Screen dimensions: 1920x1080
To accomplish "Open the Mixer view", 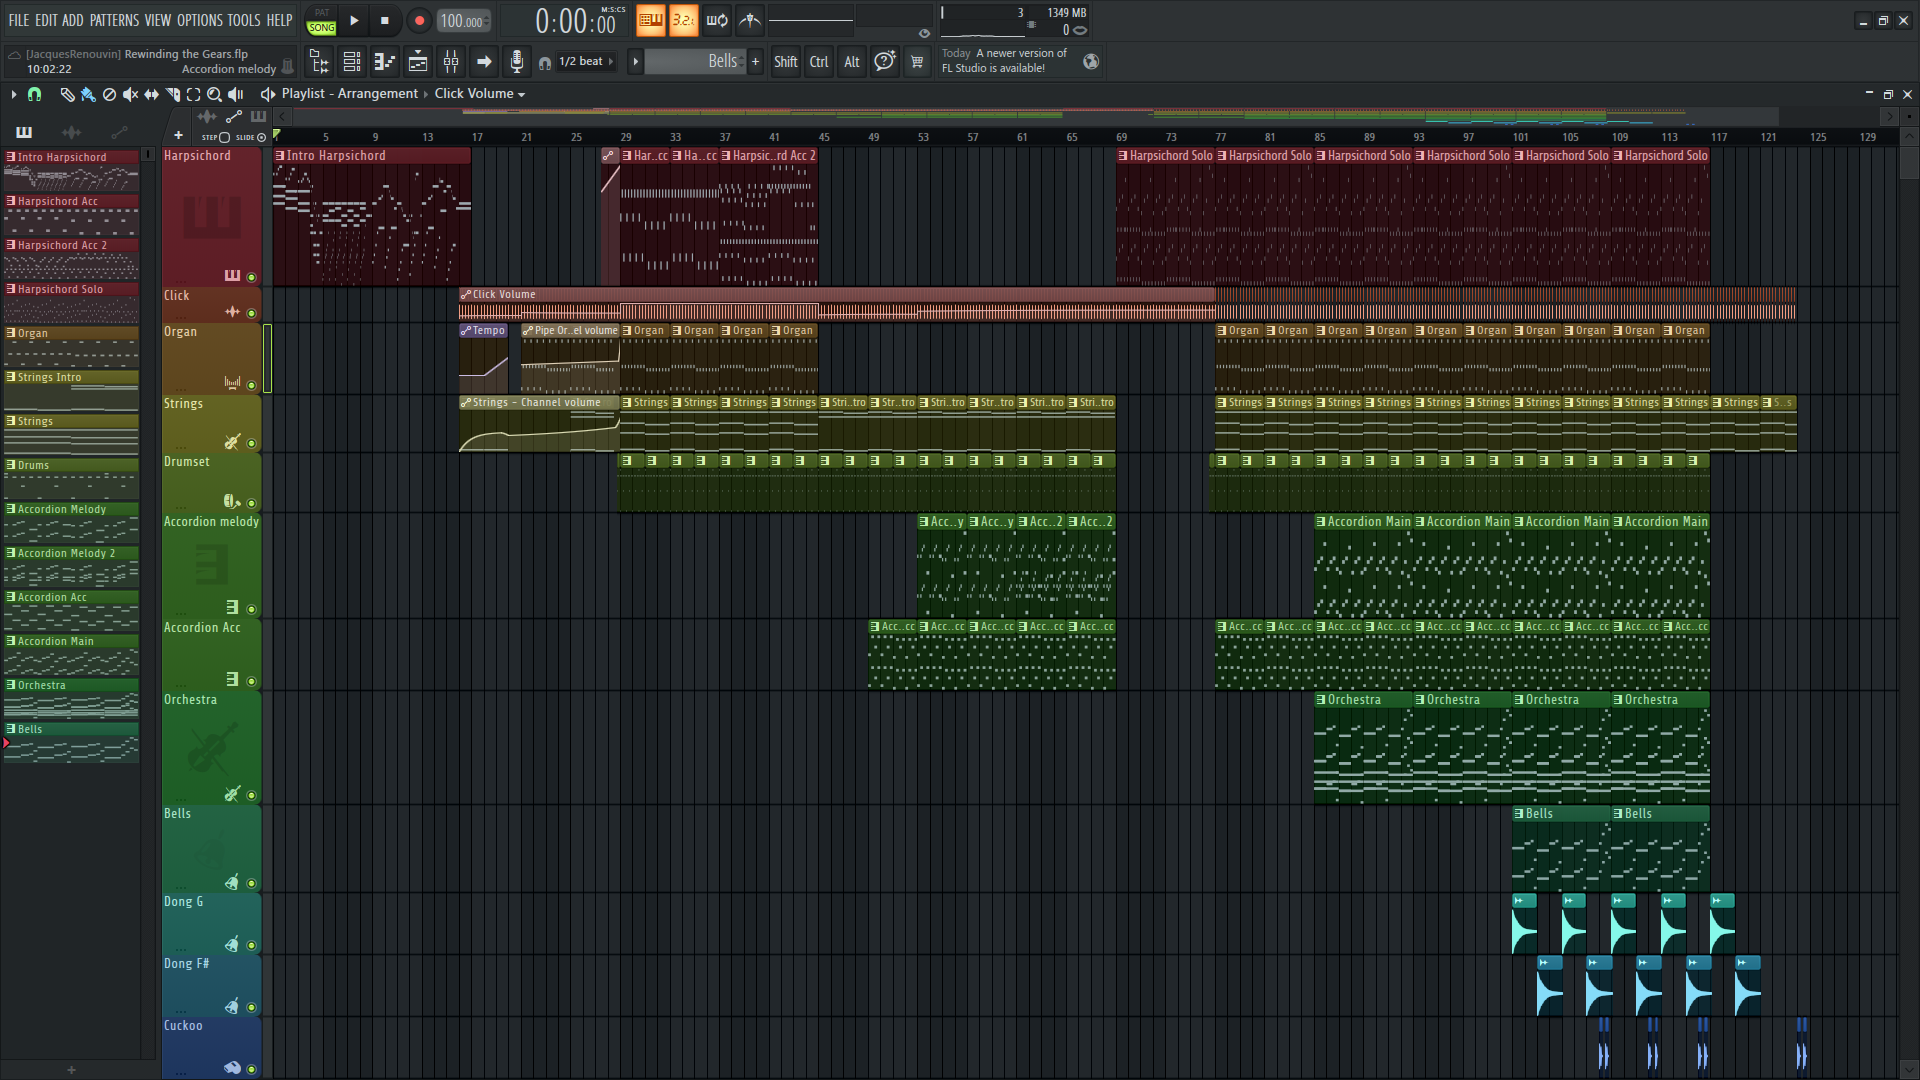I will pos(451,62).
